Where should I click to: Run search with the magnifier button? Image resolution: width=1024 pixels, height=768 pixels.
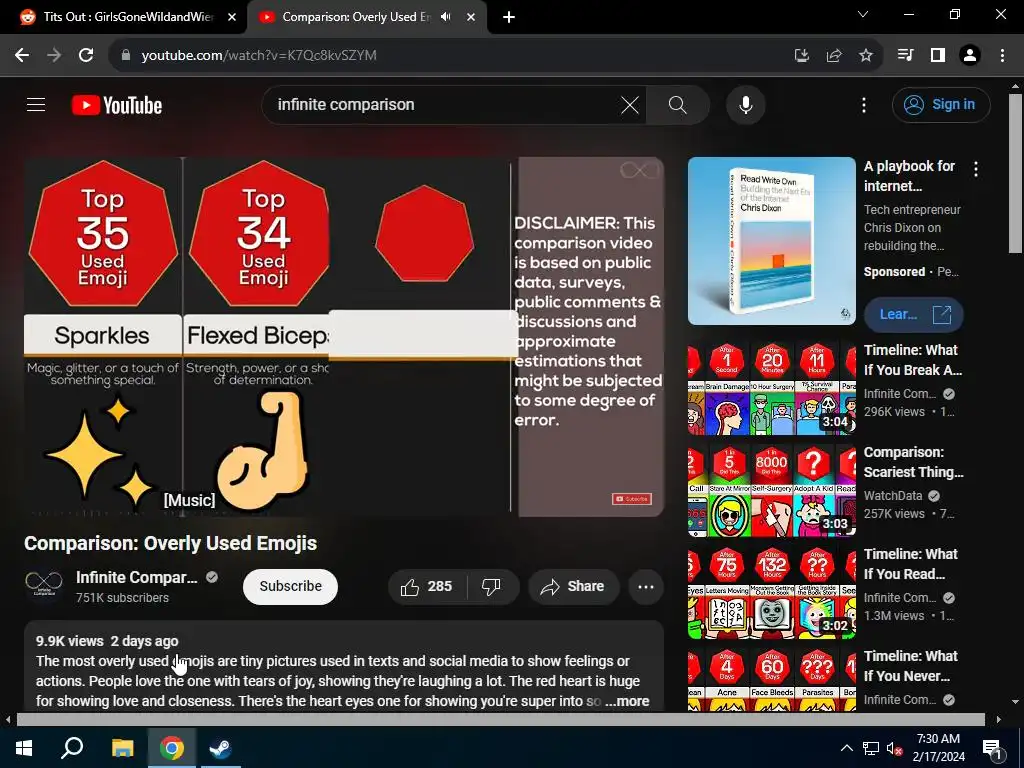point(678,104)
